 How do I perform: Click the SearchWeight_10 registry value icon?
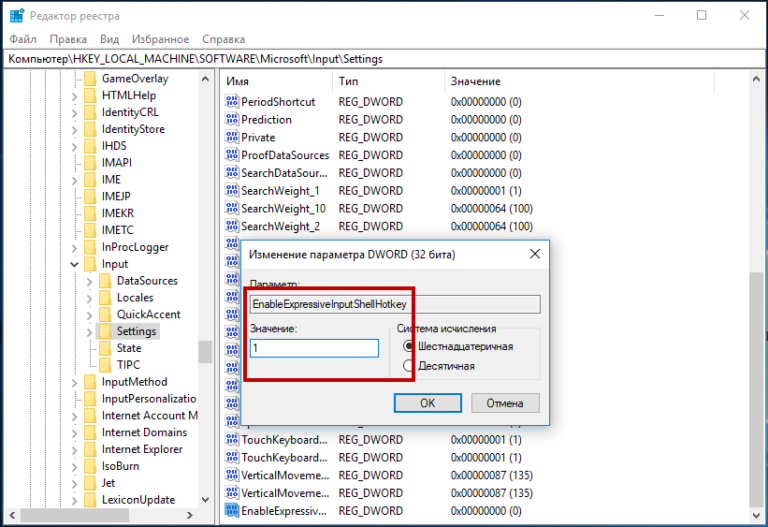(232, 209)
